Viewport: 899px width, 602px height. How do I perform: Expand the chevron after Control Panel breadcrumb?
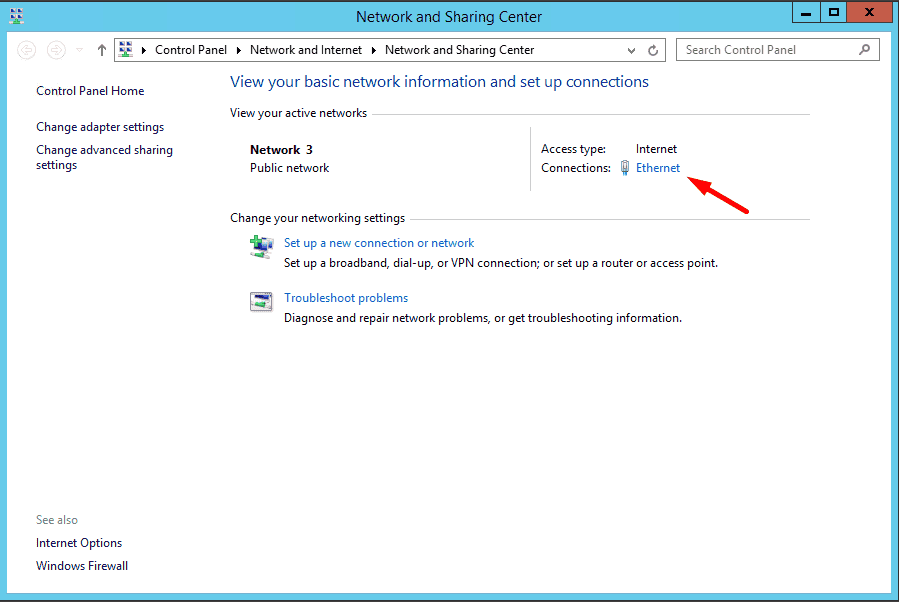coord(239,50)
